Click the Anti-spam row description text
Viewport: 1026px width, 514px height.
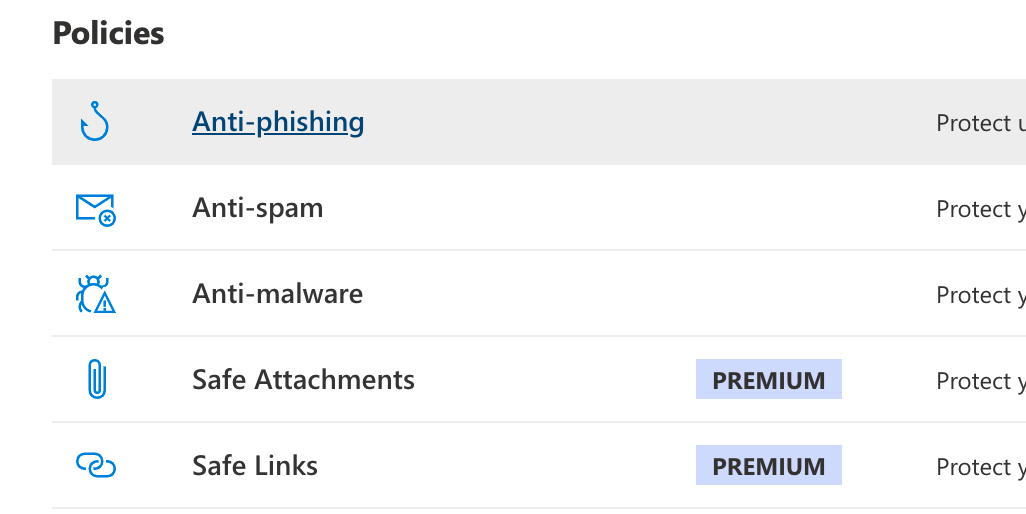click(x=980, y=209)
